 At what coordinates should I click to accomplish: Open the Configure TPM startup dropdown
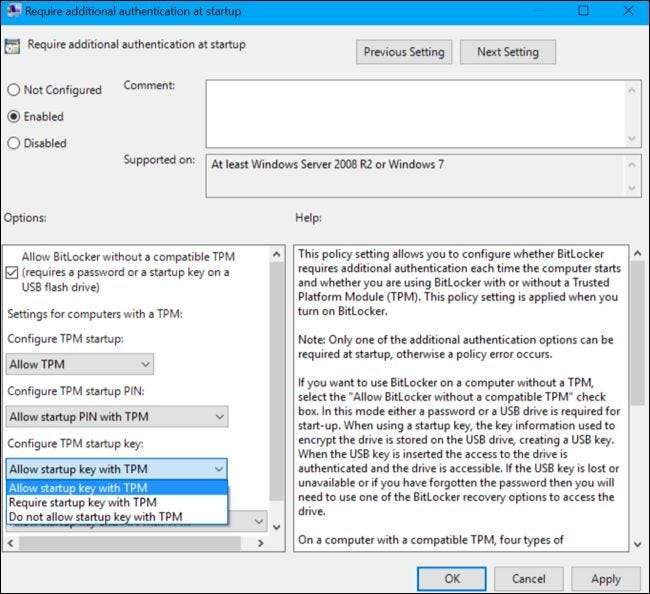pyautogui.click(x=80, y=364)
